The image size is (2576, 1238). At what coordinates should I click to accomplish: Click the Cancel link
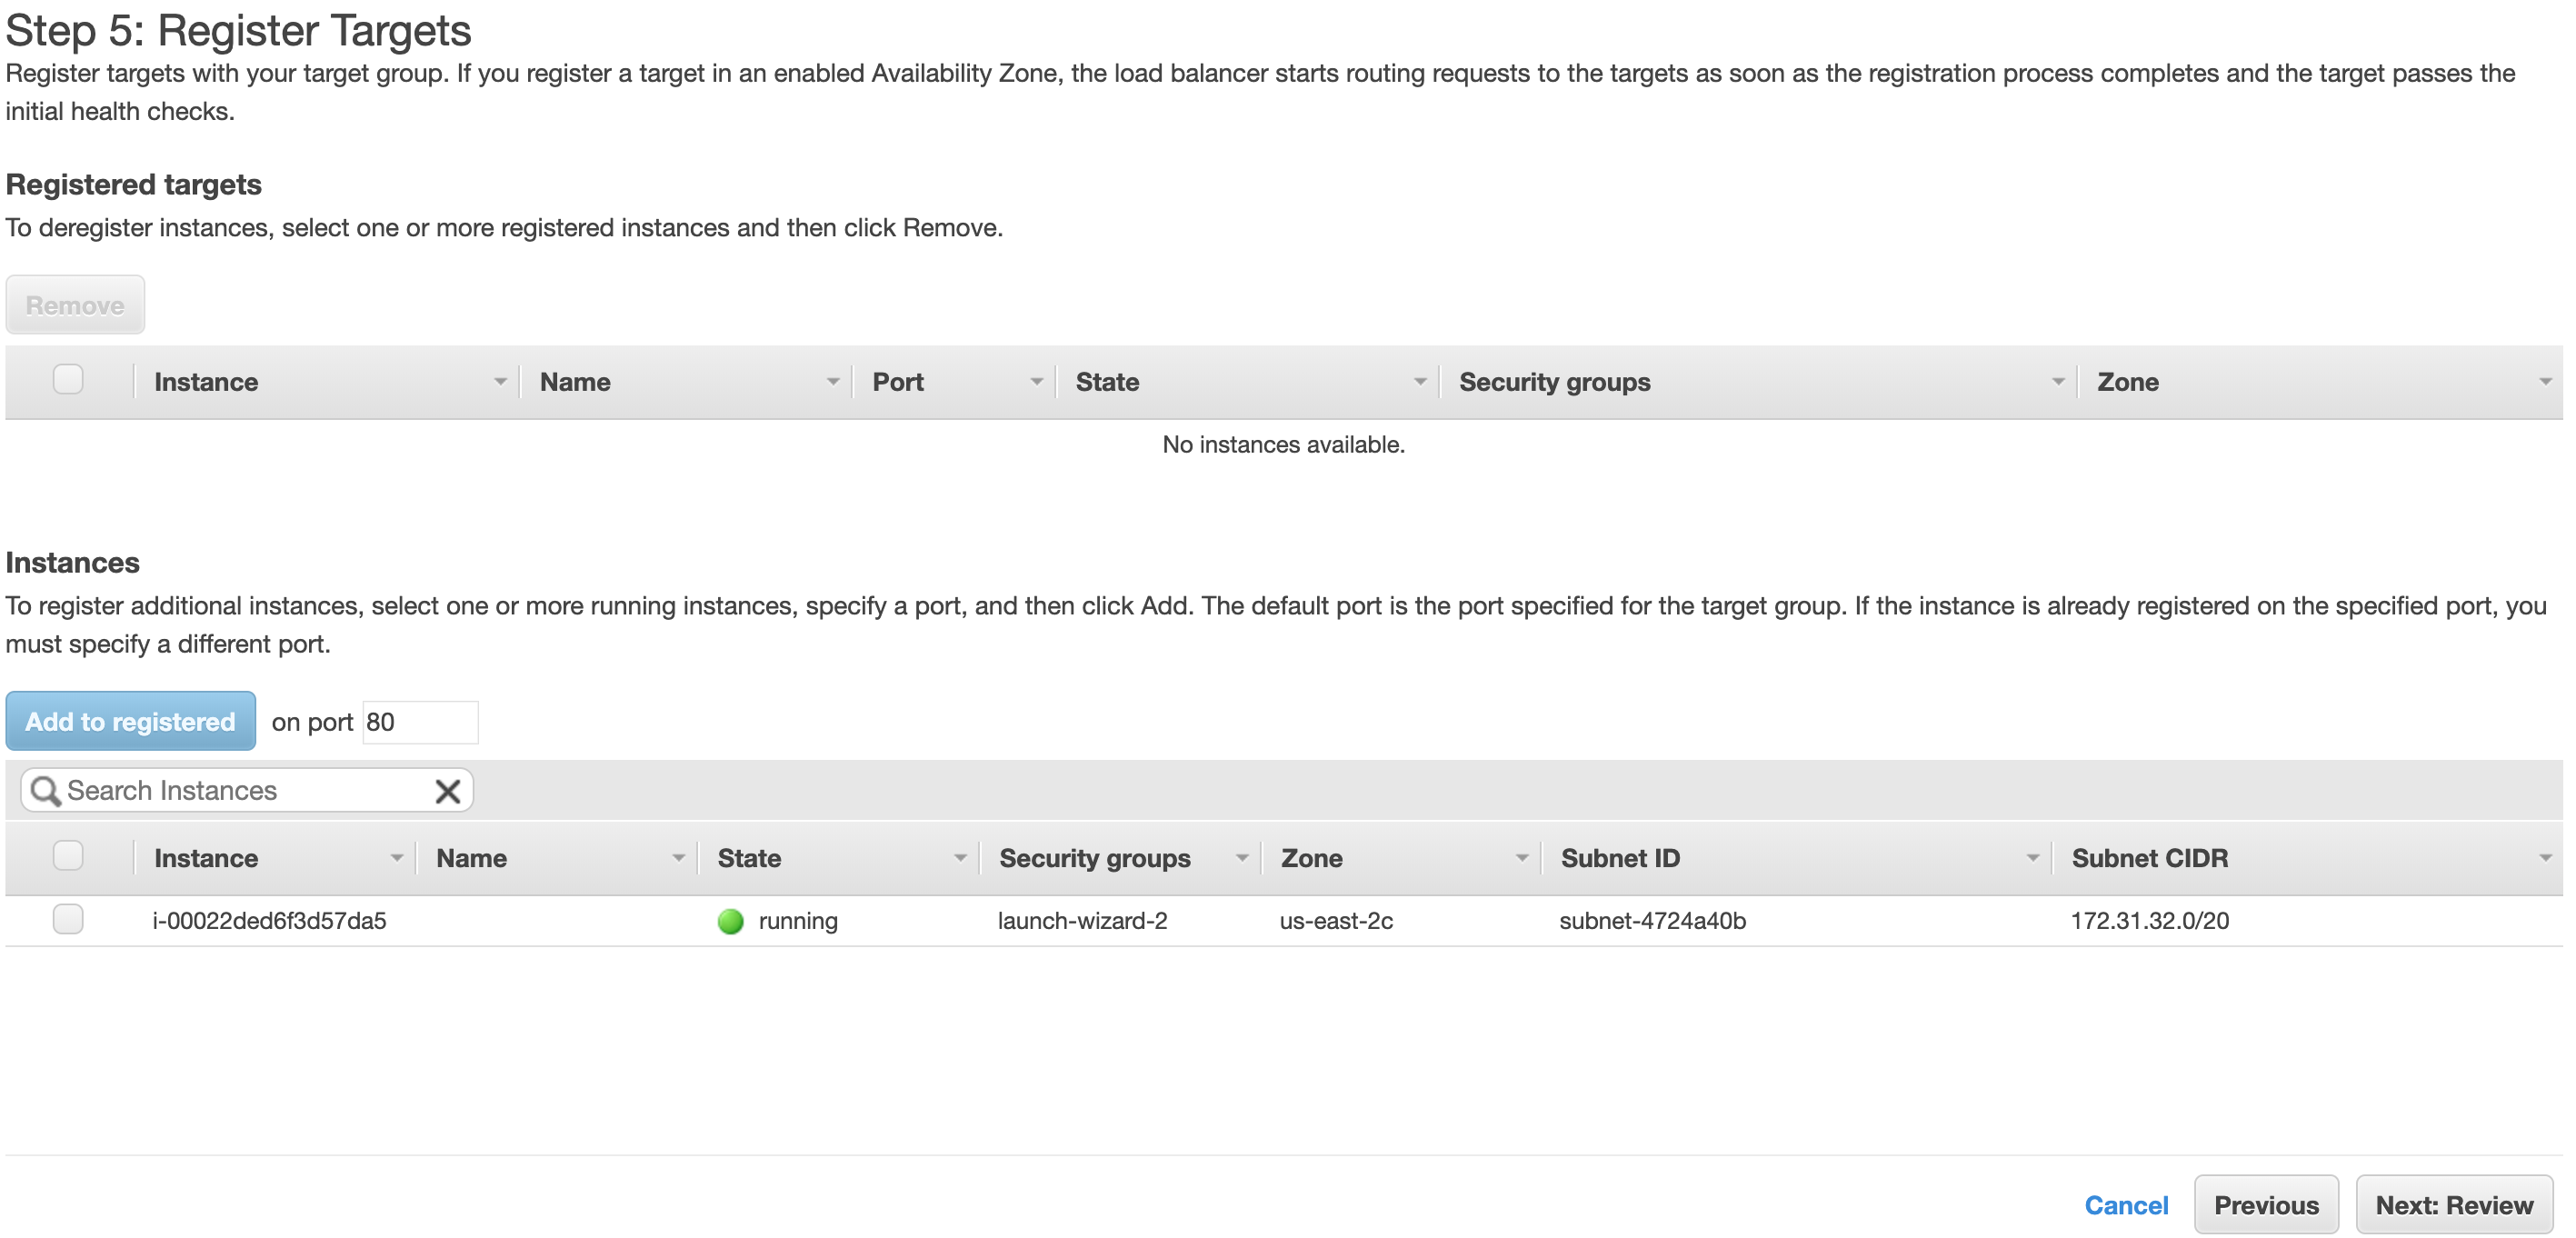2126,1205
